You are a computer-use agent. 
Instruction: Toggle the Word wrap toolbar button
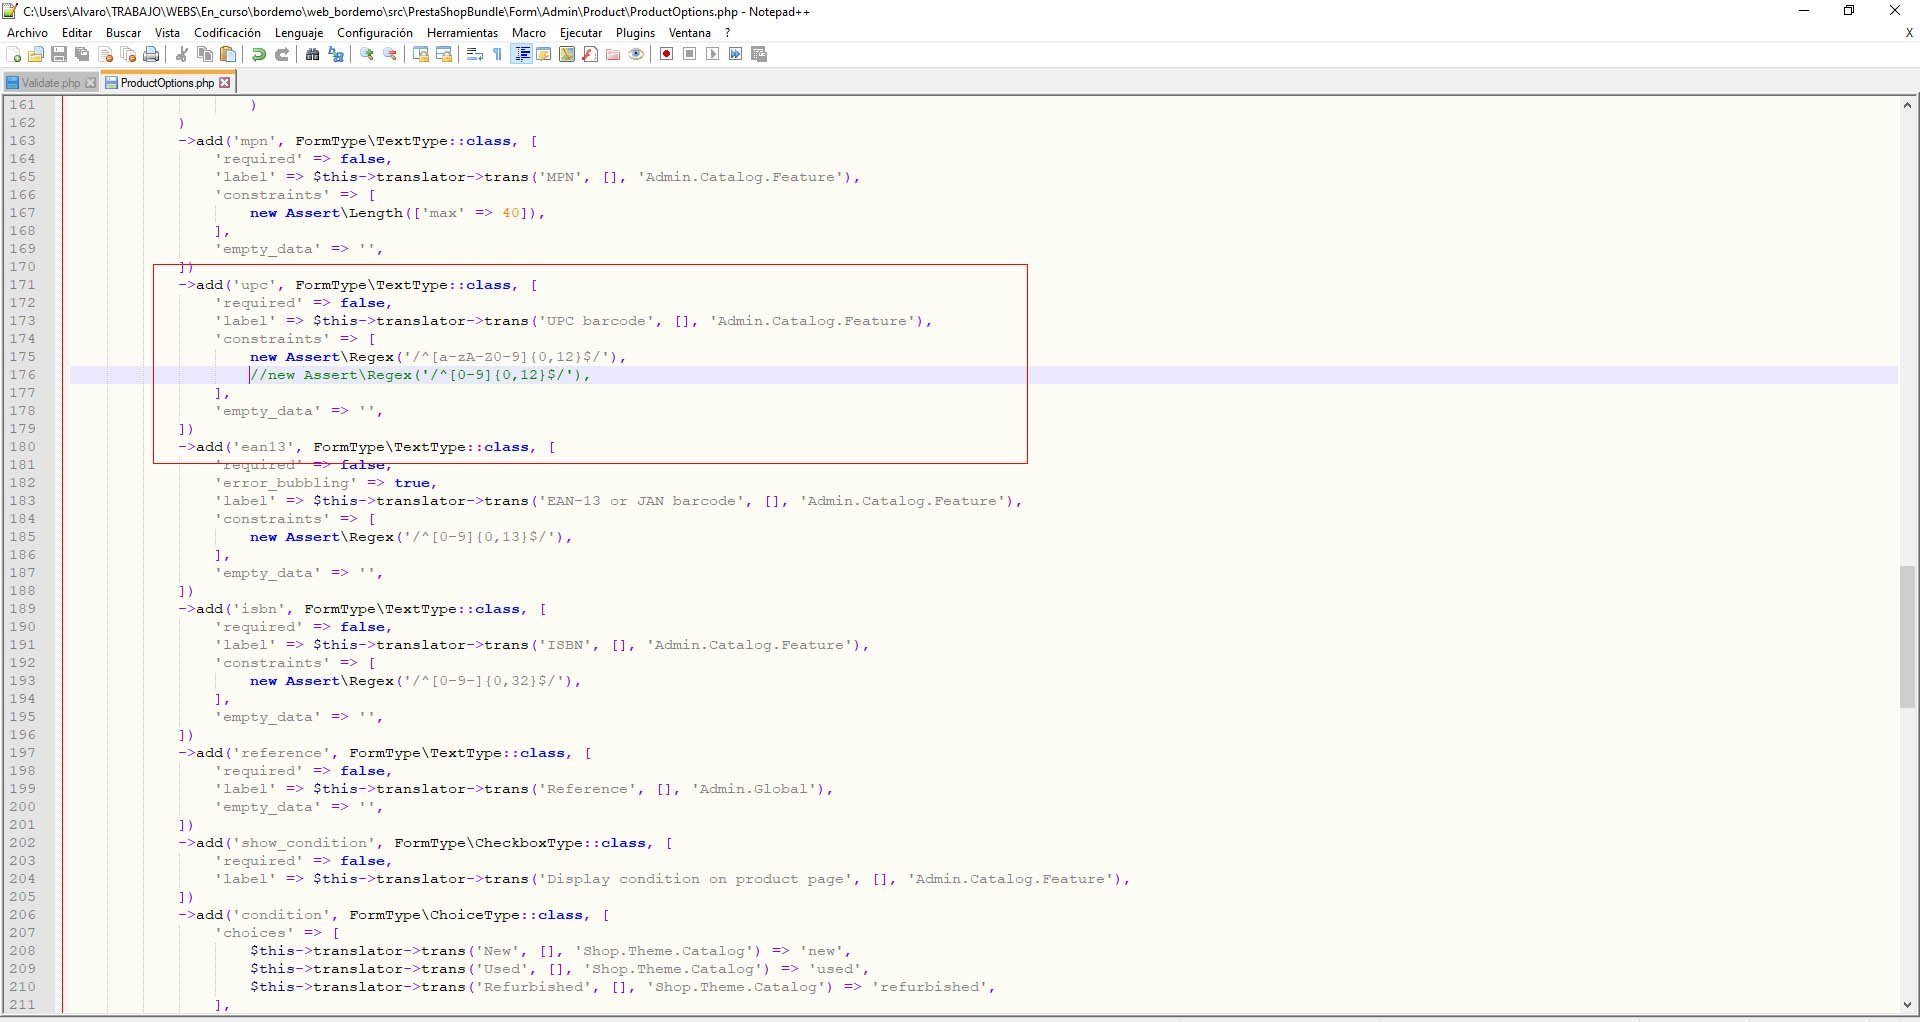click(x=475, y=55)
